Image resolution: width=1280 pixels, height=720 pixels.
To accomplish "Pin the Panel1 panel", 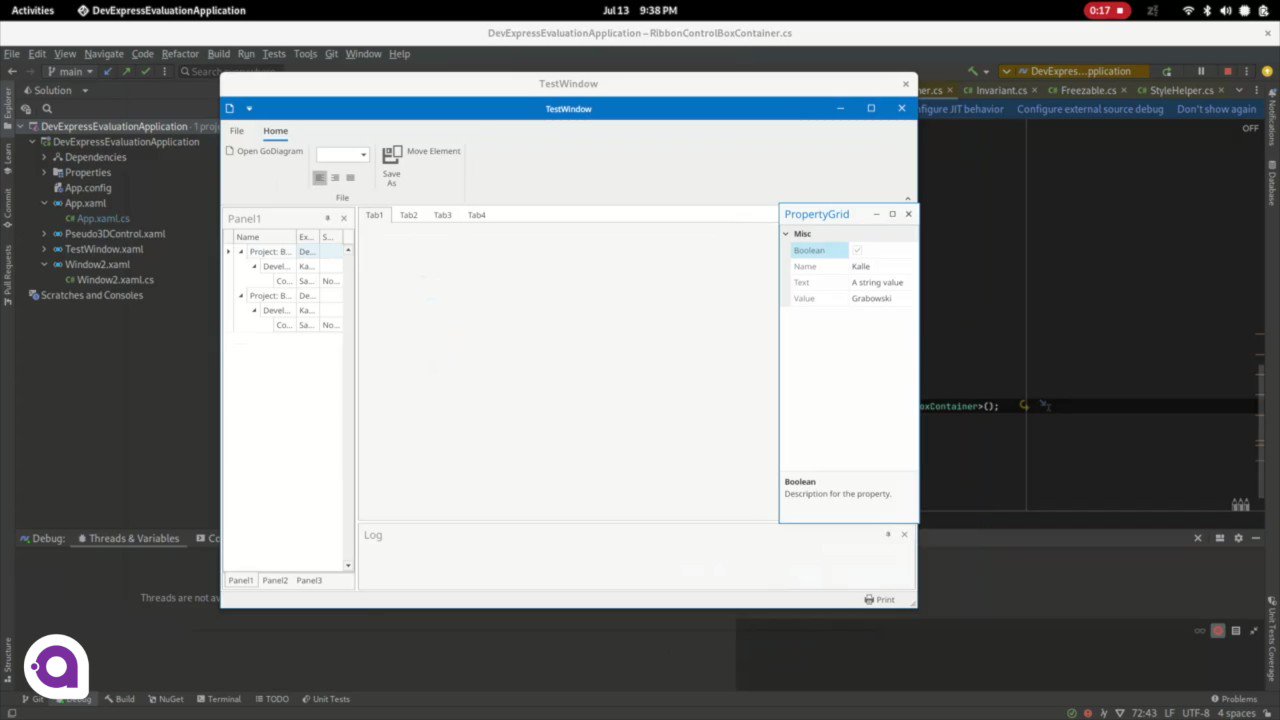I will tap(327, 217).
